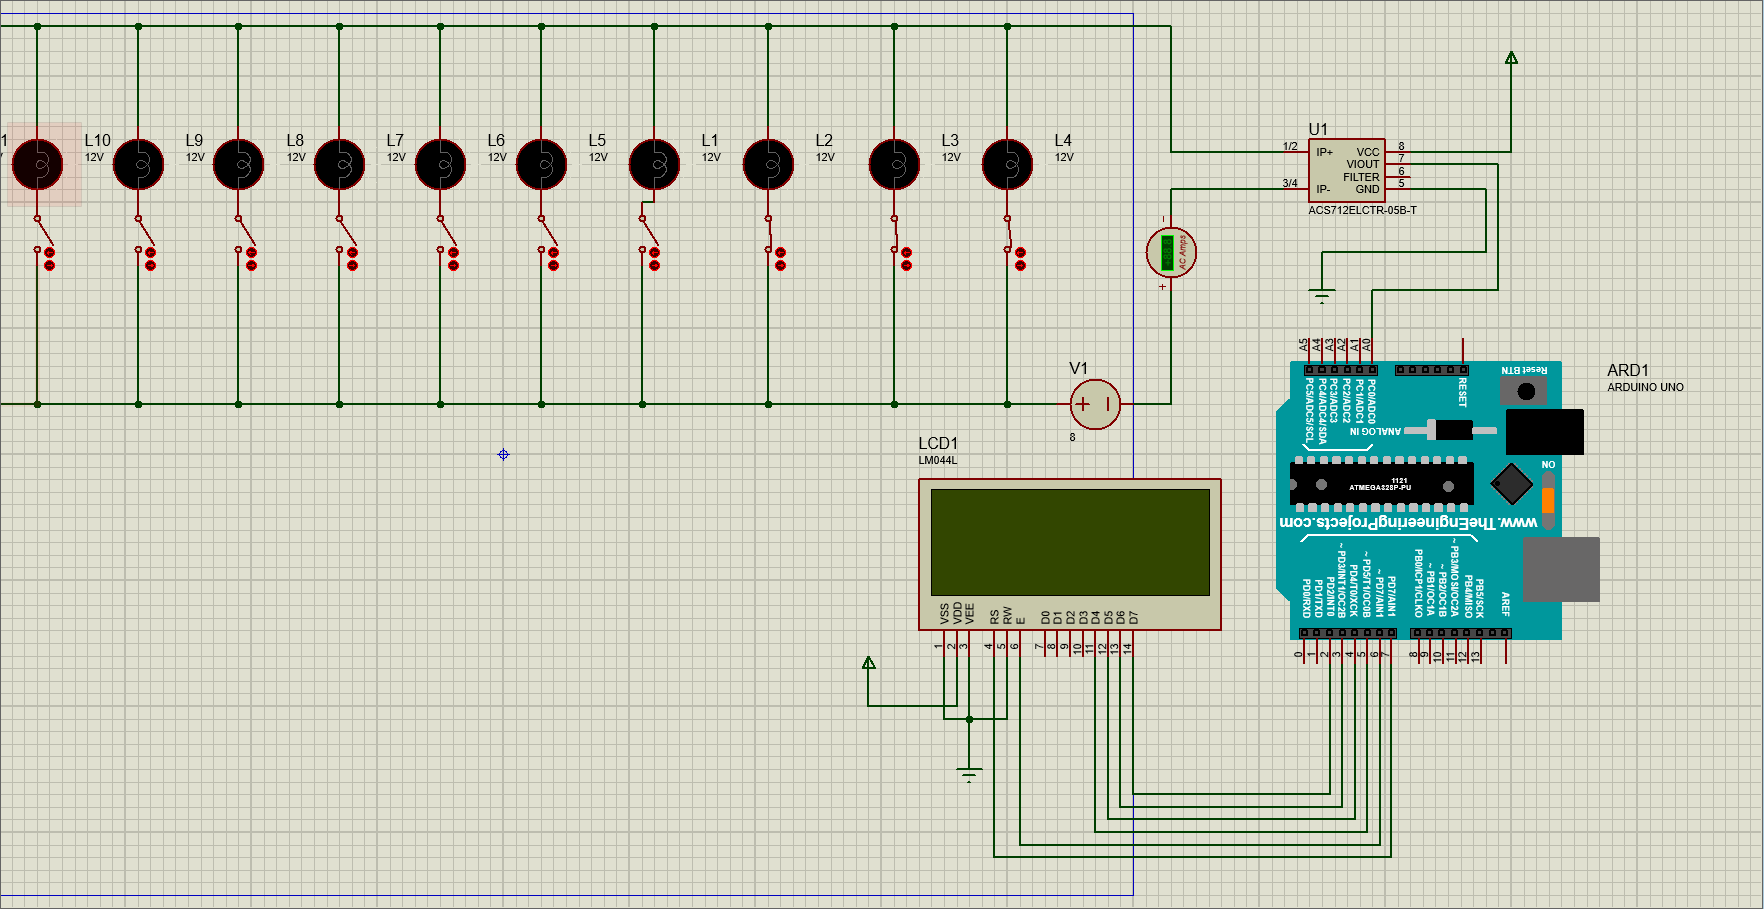The width and height of the screenshot is (1764, 909).
Task: Click the RESET pin label on Arduino
Action: (x=1462, y=392)
